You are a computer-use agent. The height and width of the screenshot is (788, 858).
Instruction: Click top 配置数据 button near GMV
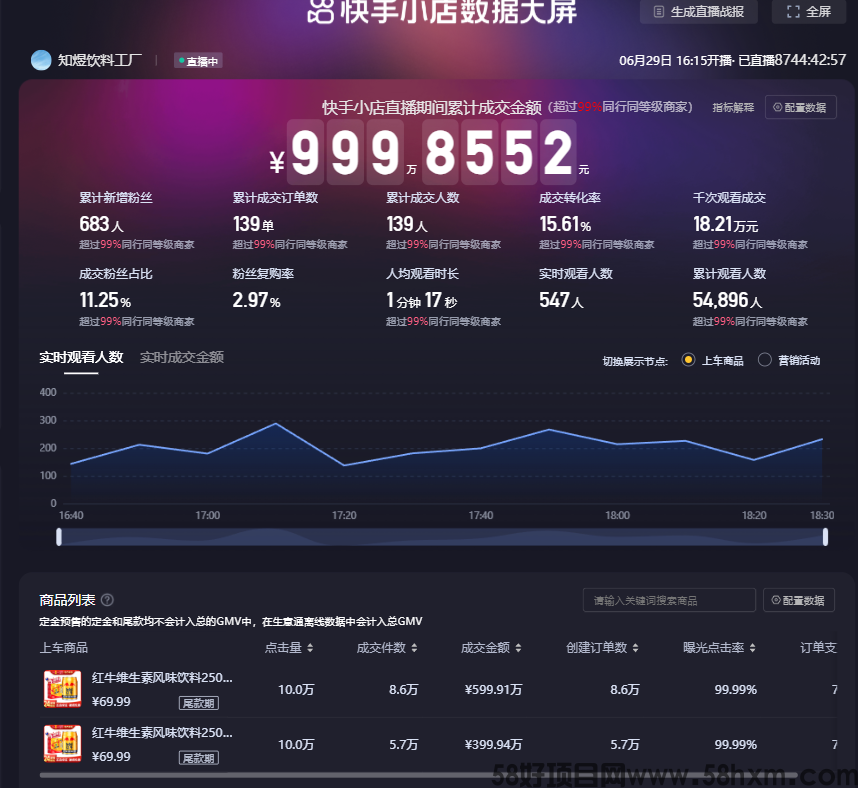click(x=801, y=107)
